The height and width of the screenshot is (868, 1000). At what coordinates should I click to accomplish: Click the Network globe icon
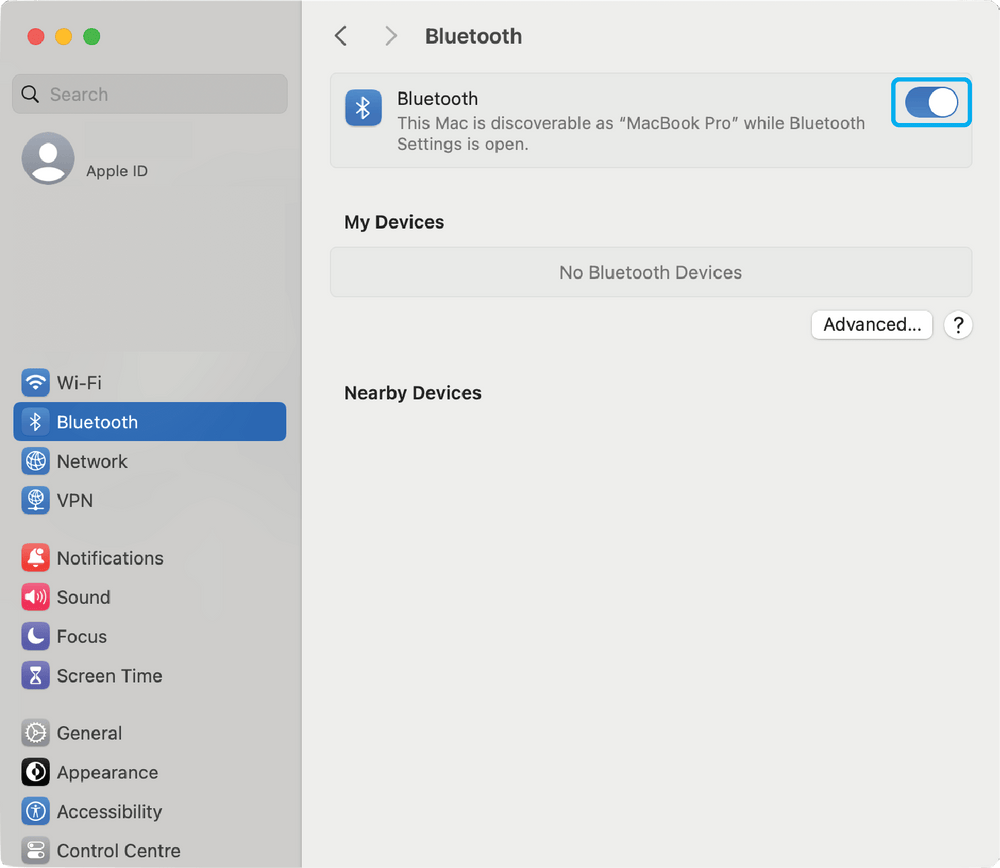pos(36,461)
